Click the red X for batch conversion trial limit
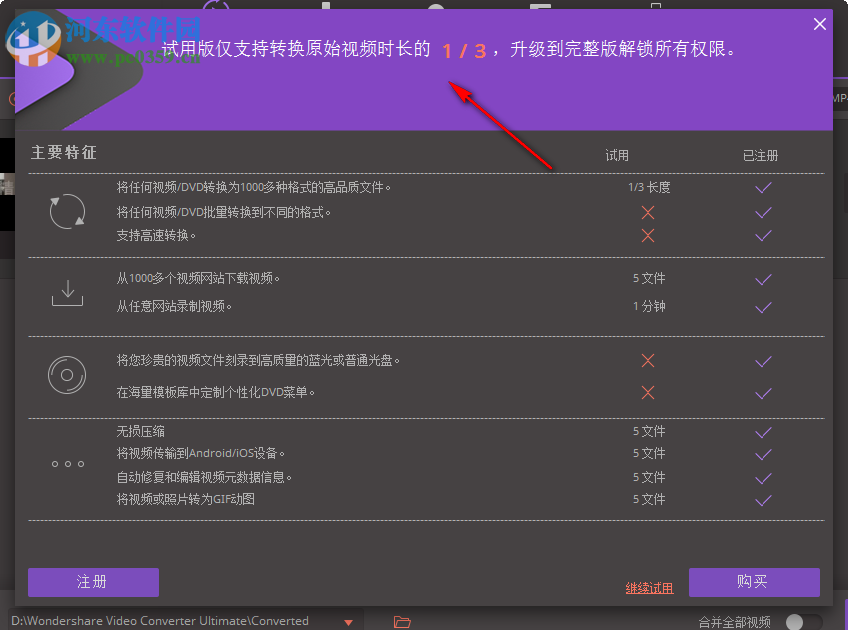Screen dimensions: 848x630 [x=648, y=212]
